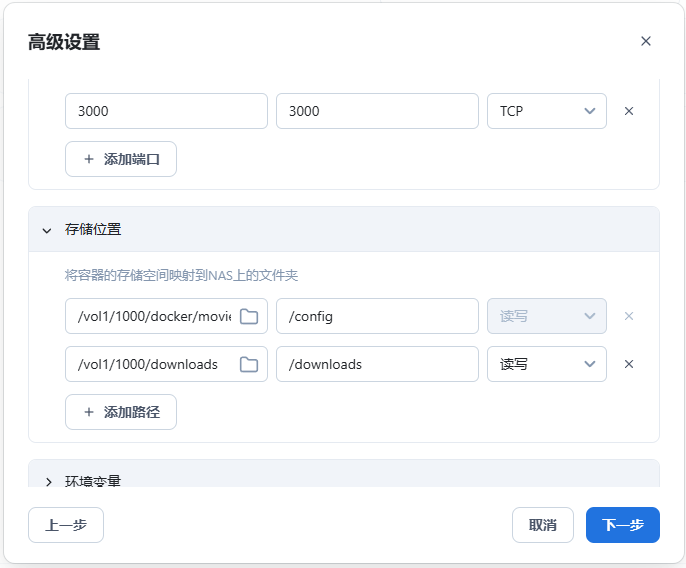Edit the /config container path field
The image size is (686, 568).
pyautogui.click(x=377, y=316)
